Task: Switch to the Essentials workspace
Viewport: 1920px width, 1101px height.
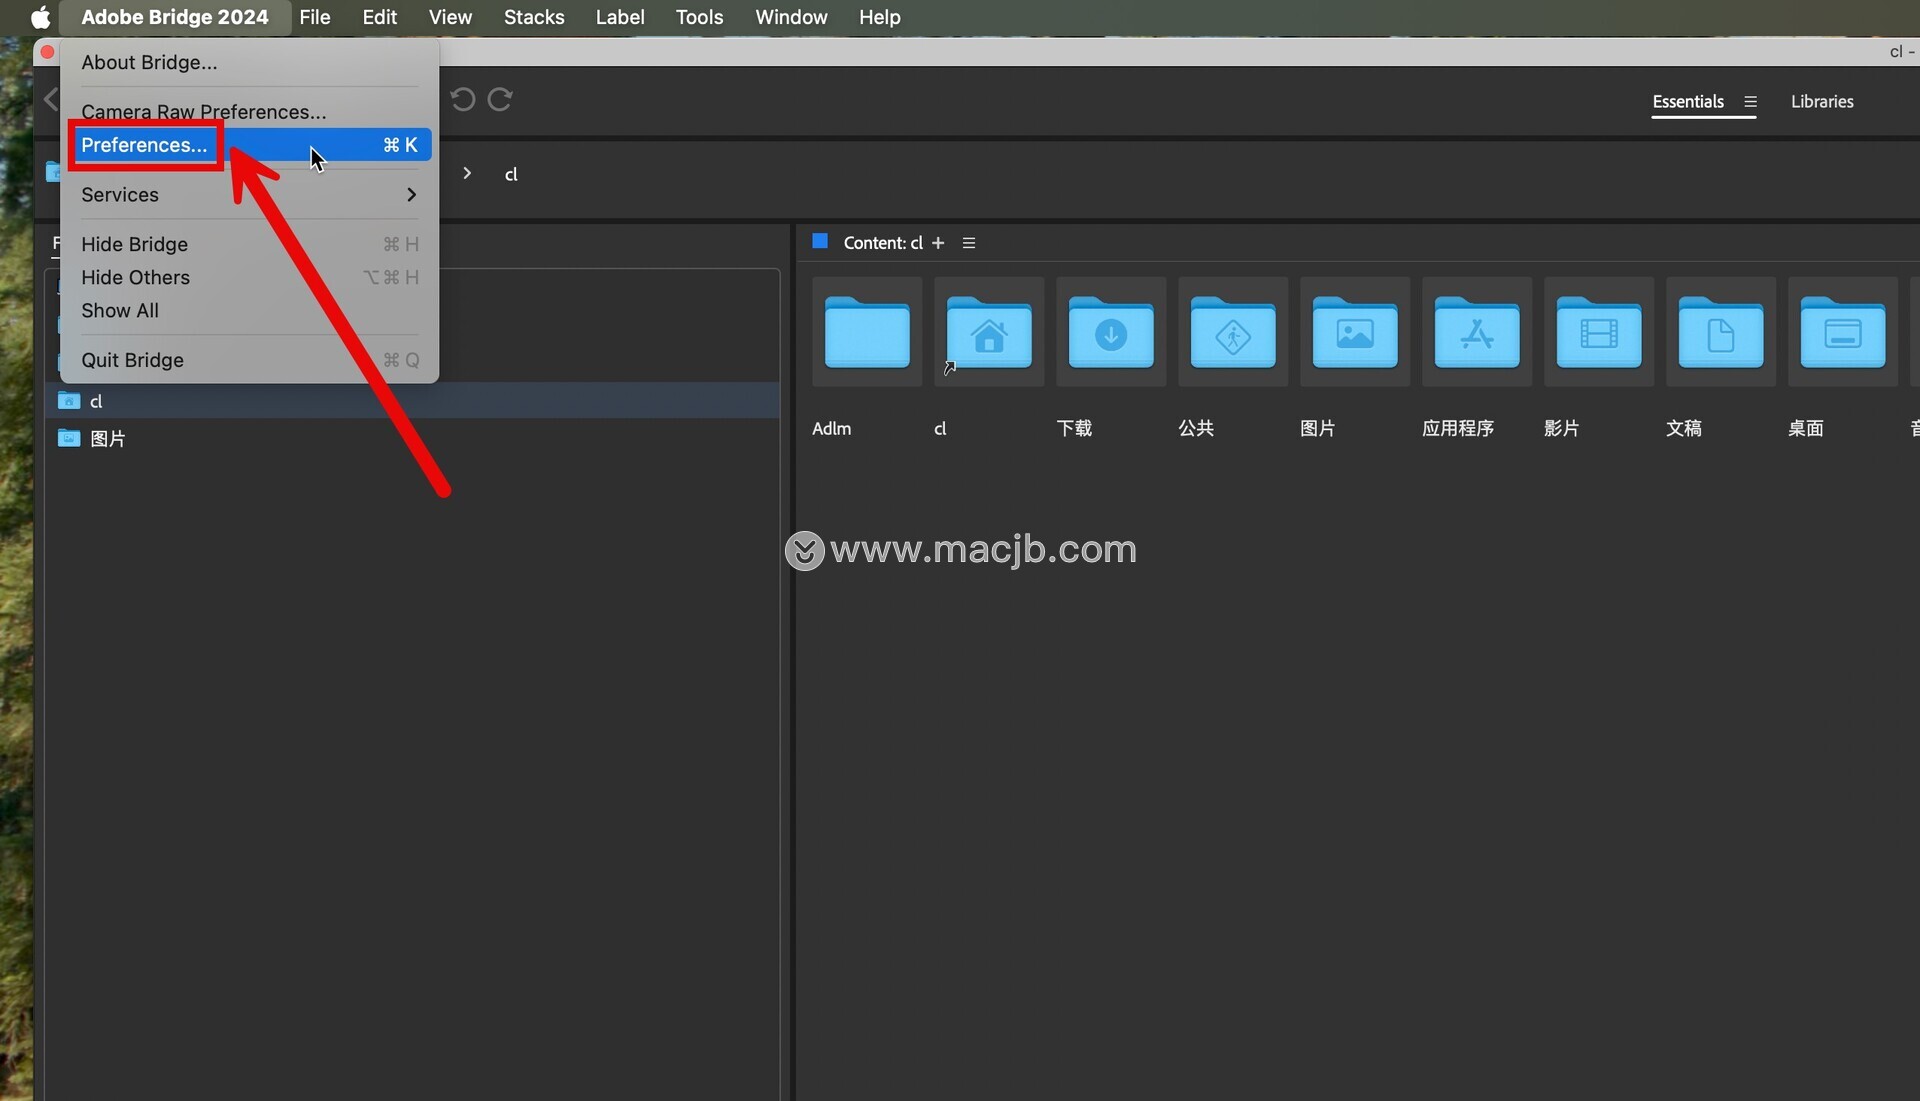Action: click(x=1688, y=101)
